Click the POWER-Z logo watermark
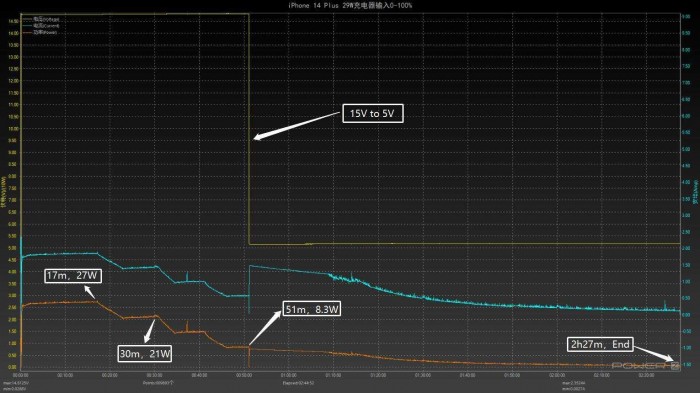The height and width of the screenshot is (393, 700). (645, 366)
